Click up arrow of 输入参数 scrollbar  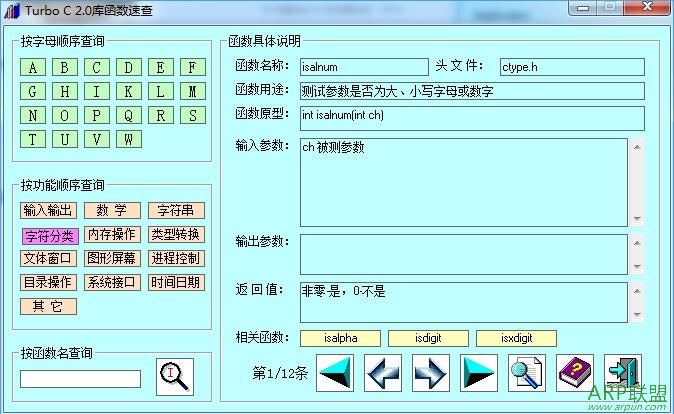637,147
